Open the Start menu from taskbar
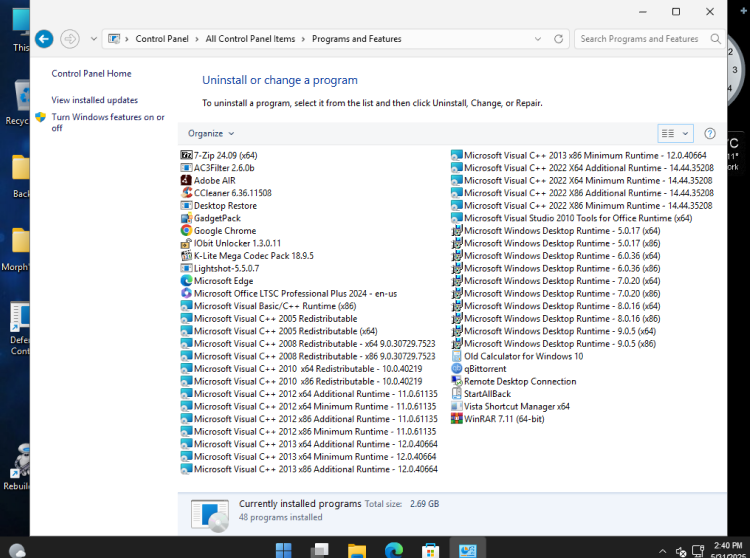The width and height of the screenshot is (750, 558). coord(283,550)
